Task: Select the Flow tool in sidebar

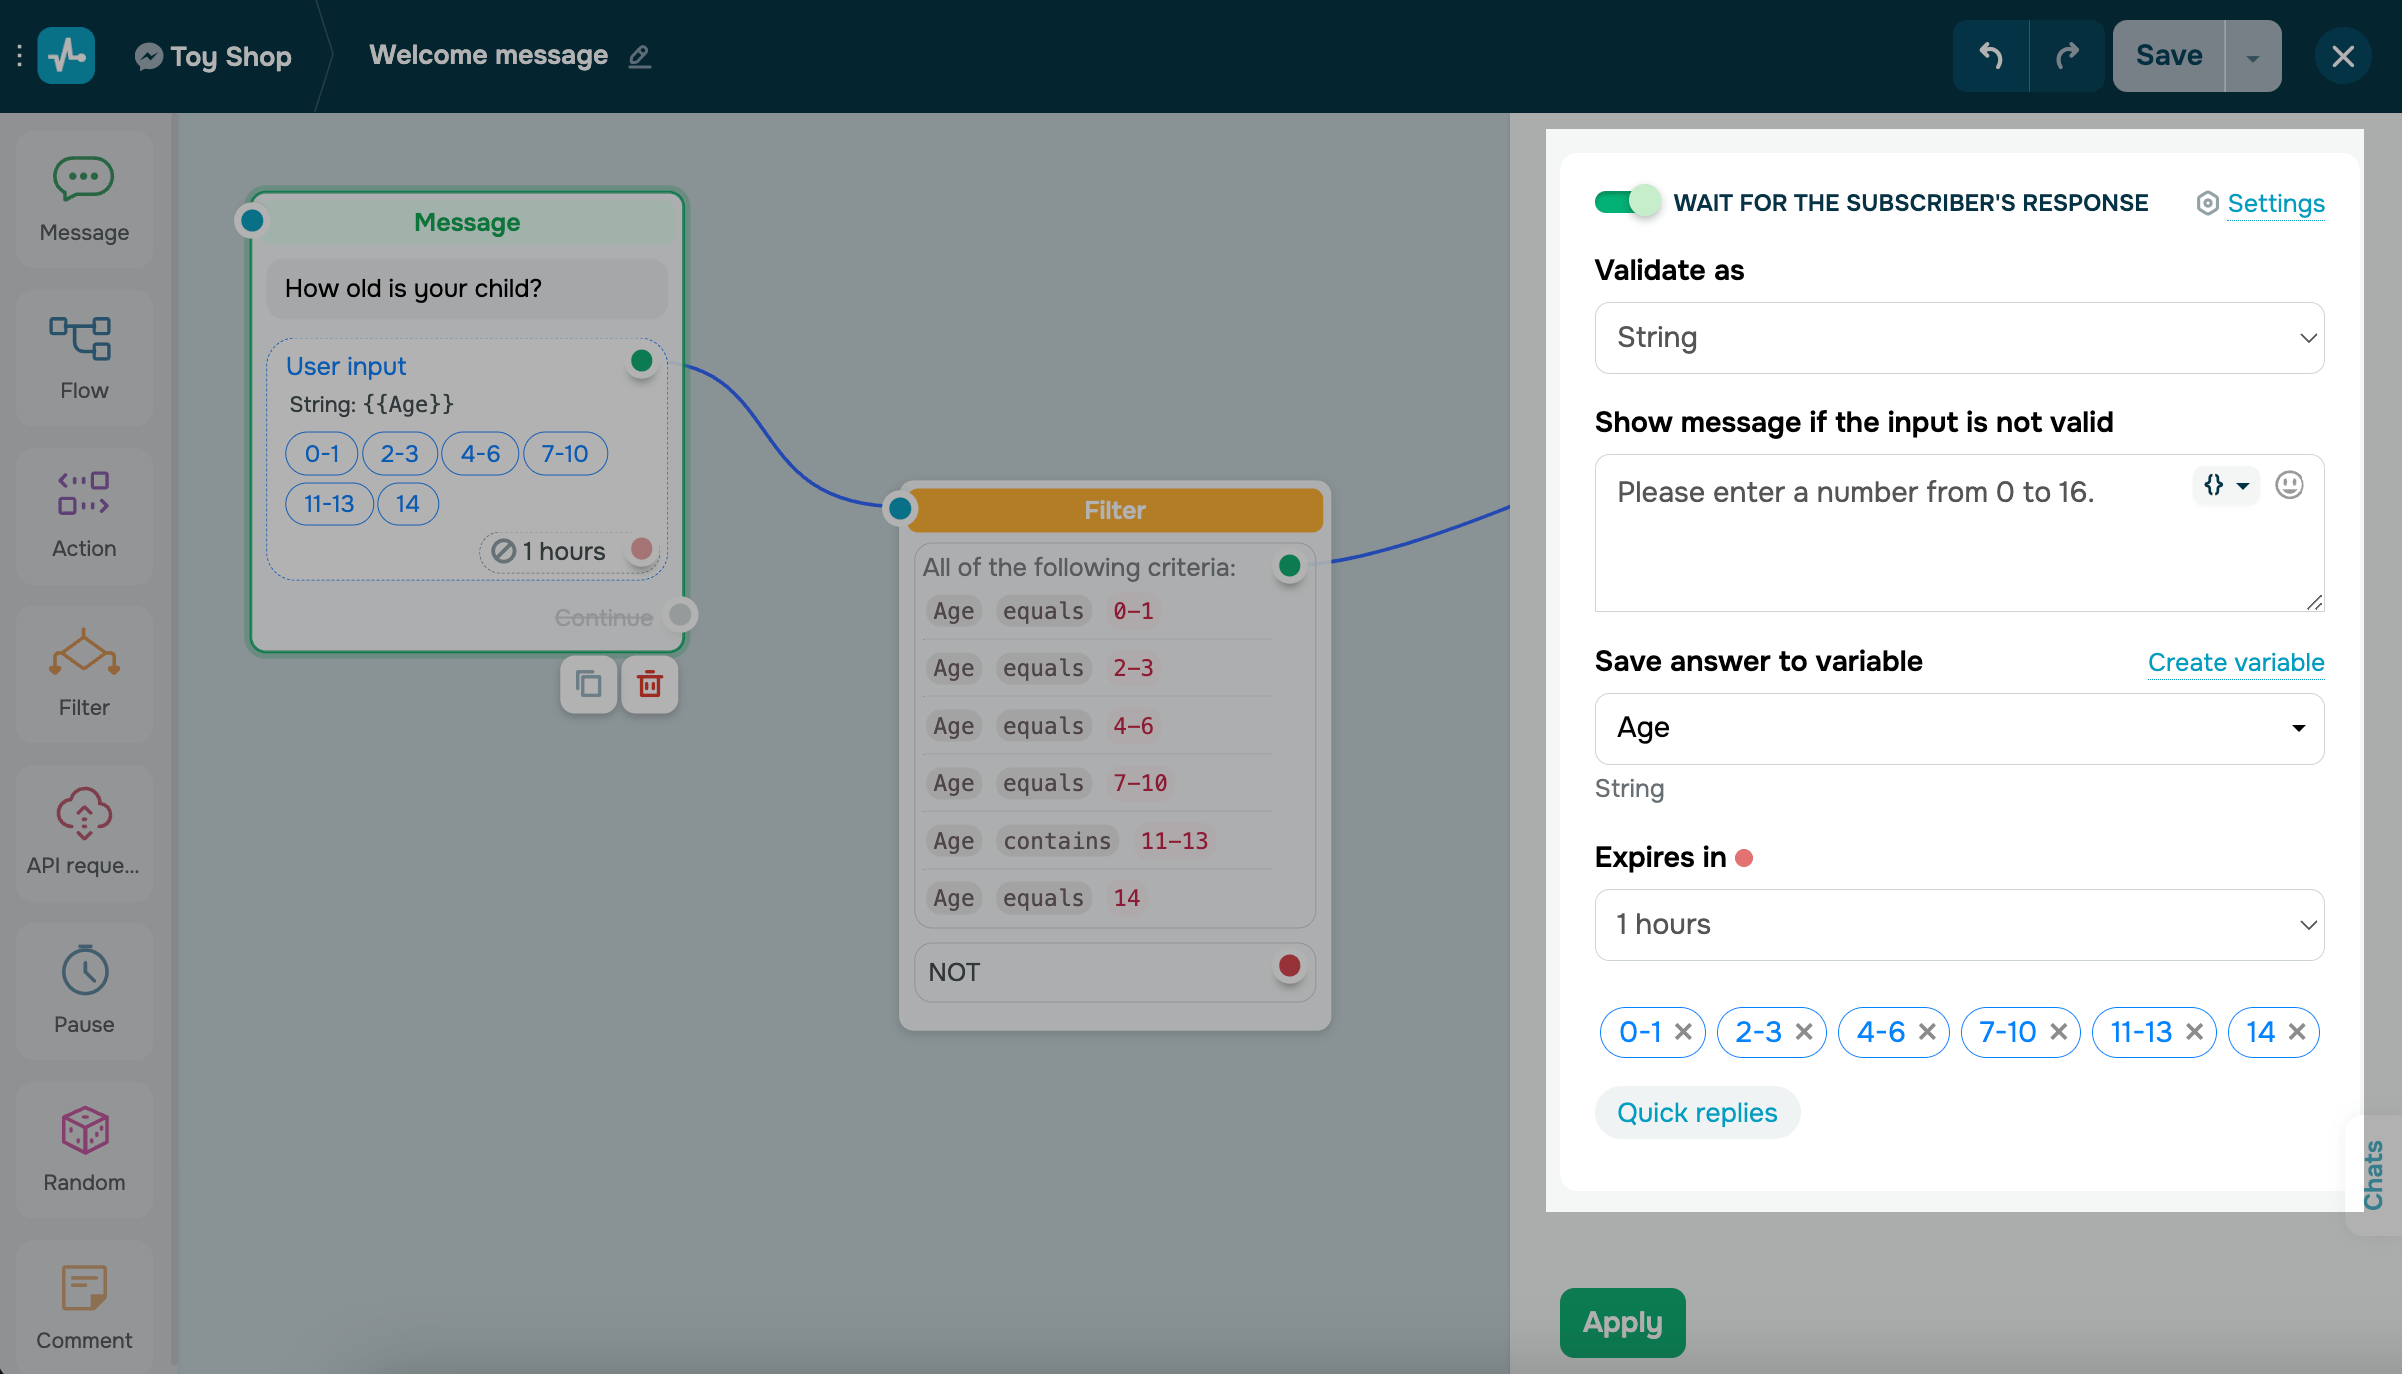Action: [x=84, y=356]
